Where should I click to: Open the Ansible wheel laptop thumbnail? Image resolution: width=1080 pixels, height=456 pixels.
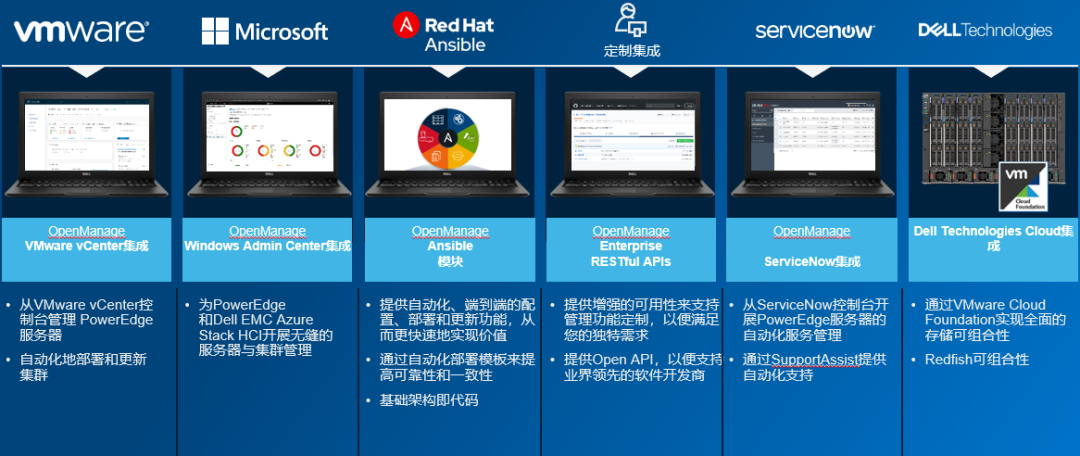(x=448, y=143)
